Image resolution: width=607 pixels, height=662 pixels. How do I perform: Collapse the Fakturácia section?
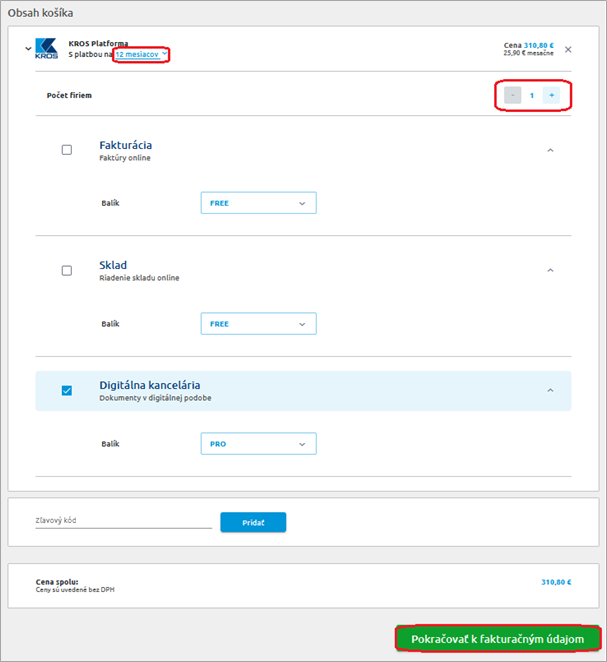(x=550, y=150)
